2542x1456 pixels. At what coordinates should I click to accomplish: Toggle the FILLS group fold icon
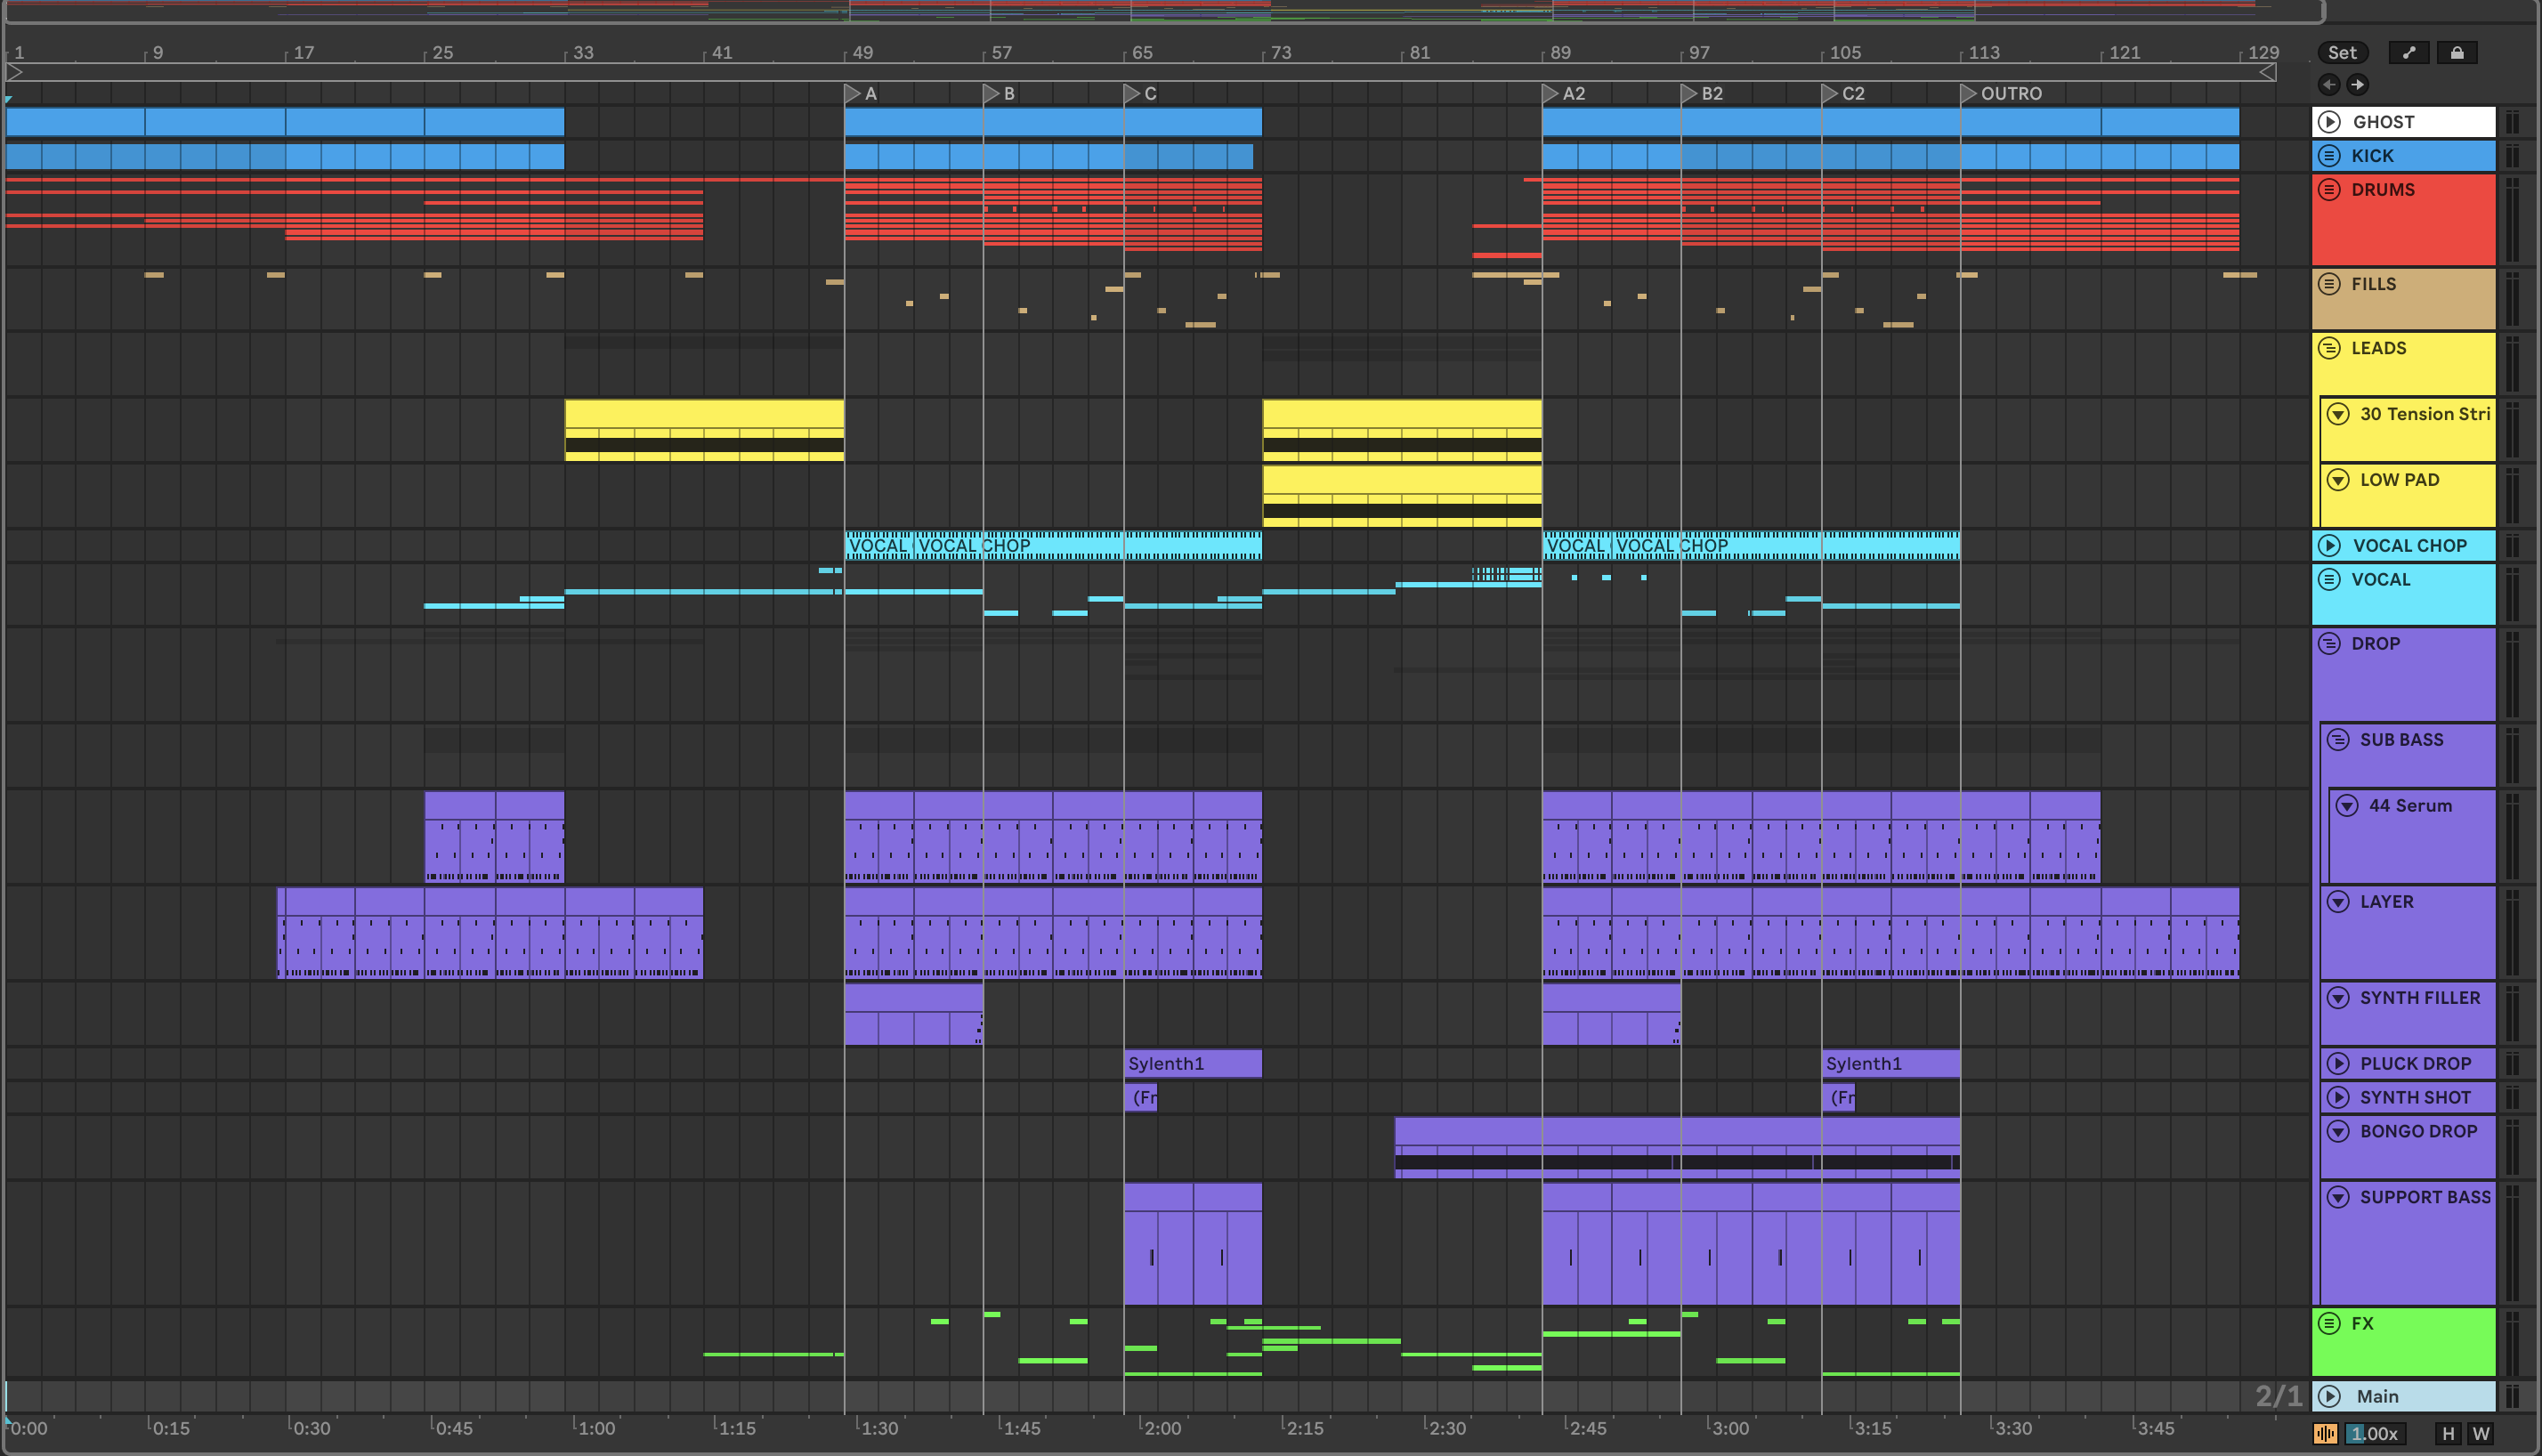(x=2329, y=284)
